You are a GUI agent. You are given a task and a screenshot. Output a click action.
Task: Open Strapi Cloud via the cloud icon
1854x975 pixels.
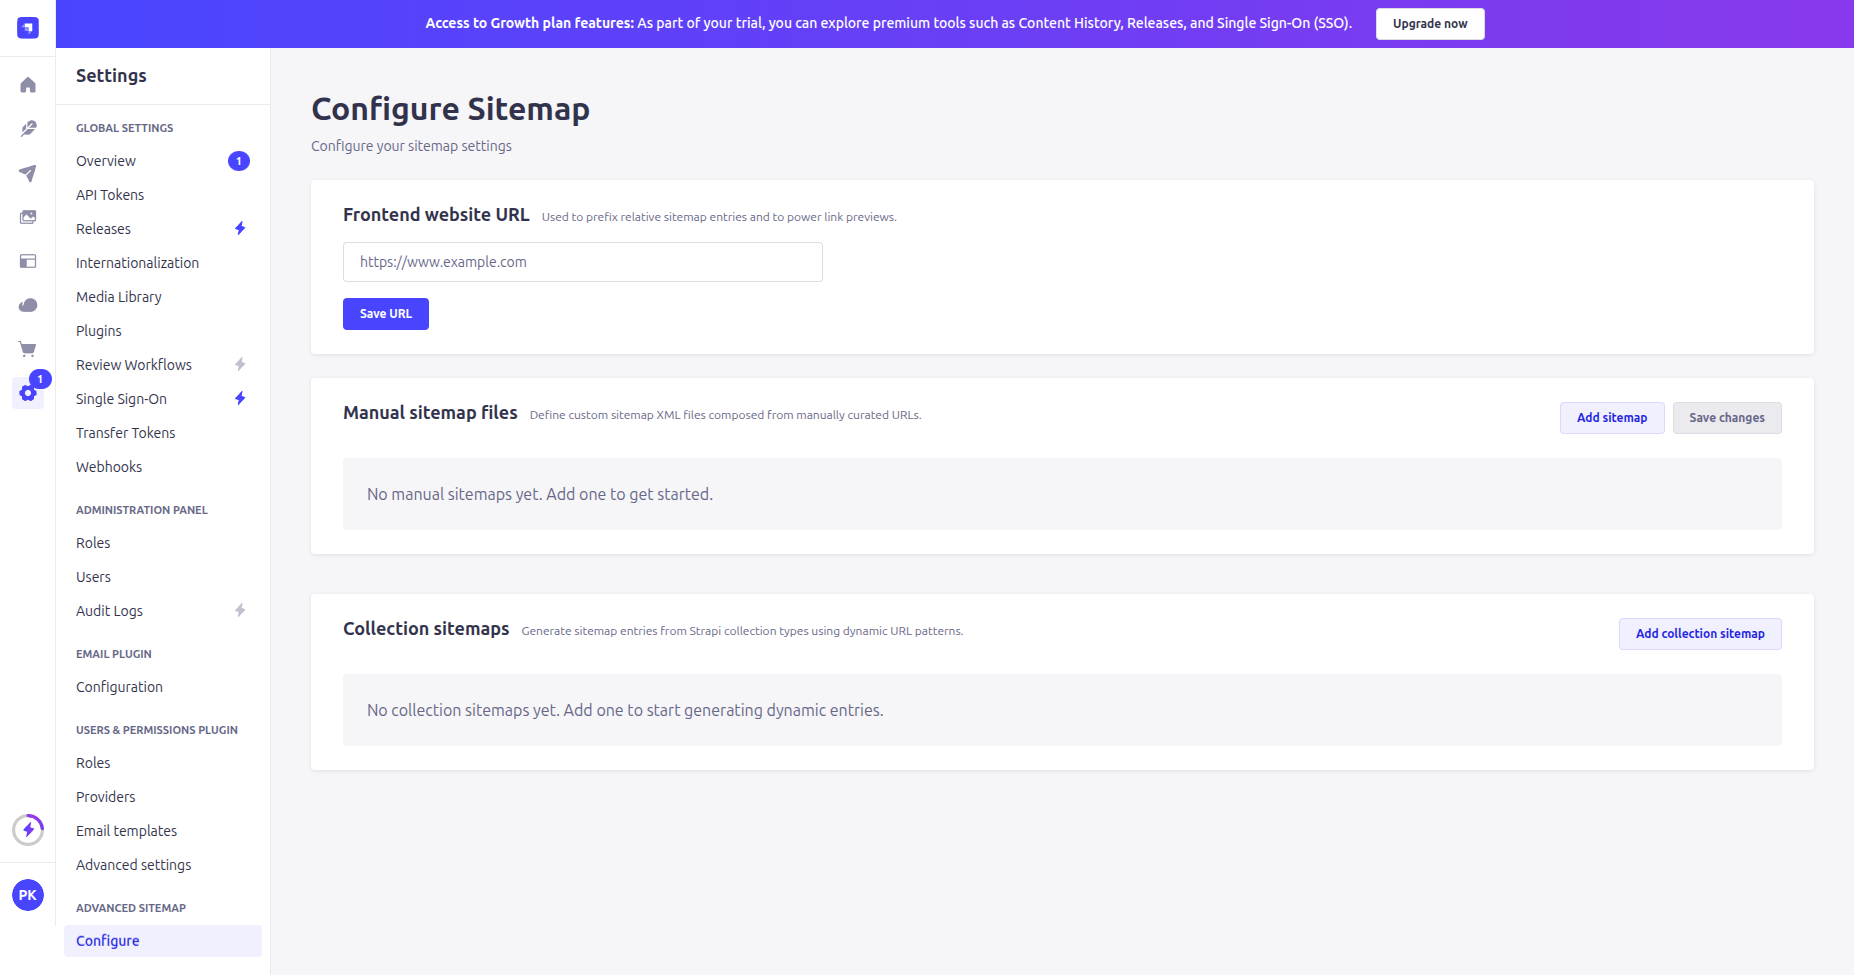(x=28, y=305)
